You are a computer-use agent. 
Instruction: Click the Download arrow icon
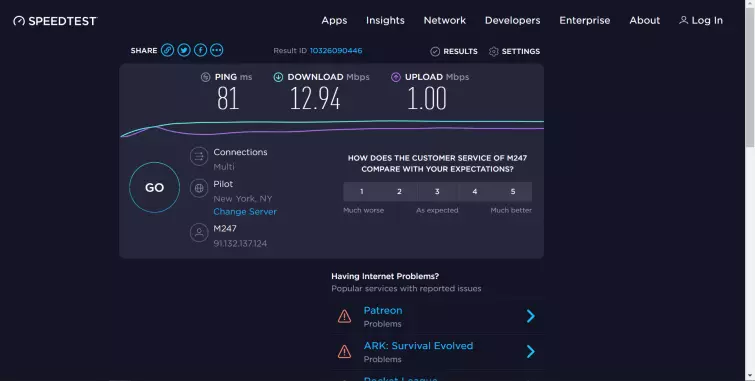(278, 77)
